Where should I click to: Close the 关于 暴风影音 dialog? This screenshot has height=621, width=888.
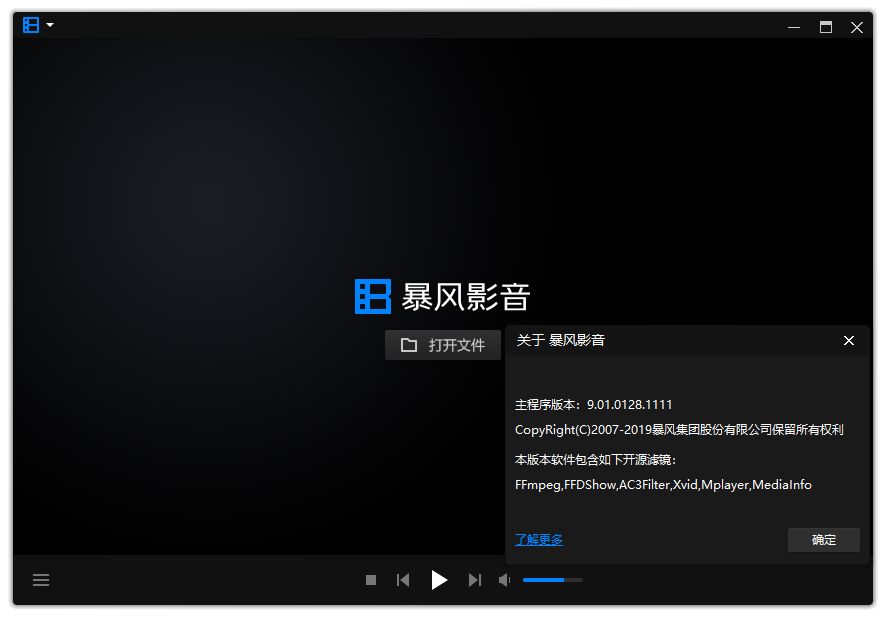point(849,340)
